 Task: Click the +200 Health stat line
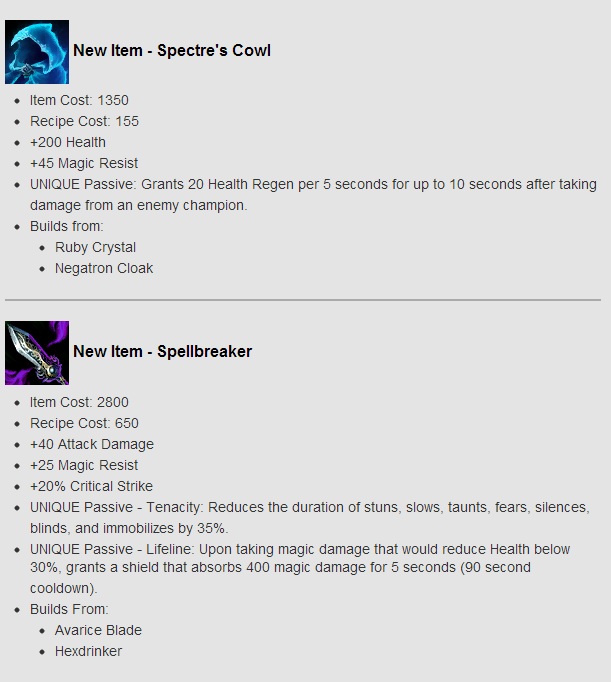tap(68, 142)
